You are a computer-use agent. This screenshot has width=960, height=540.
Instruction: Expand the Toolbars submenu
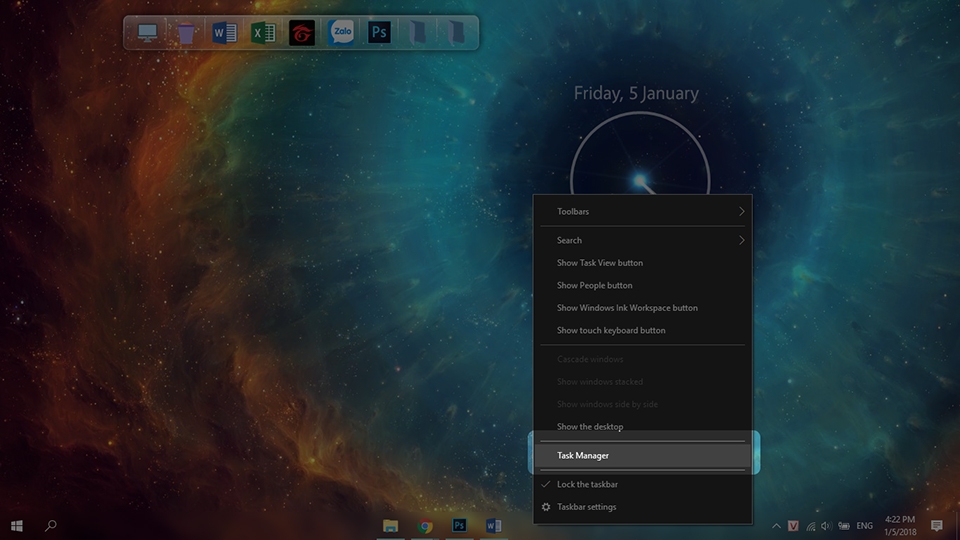642,211
